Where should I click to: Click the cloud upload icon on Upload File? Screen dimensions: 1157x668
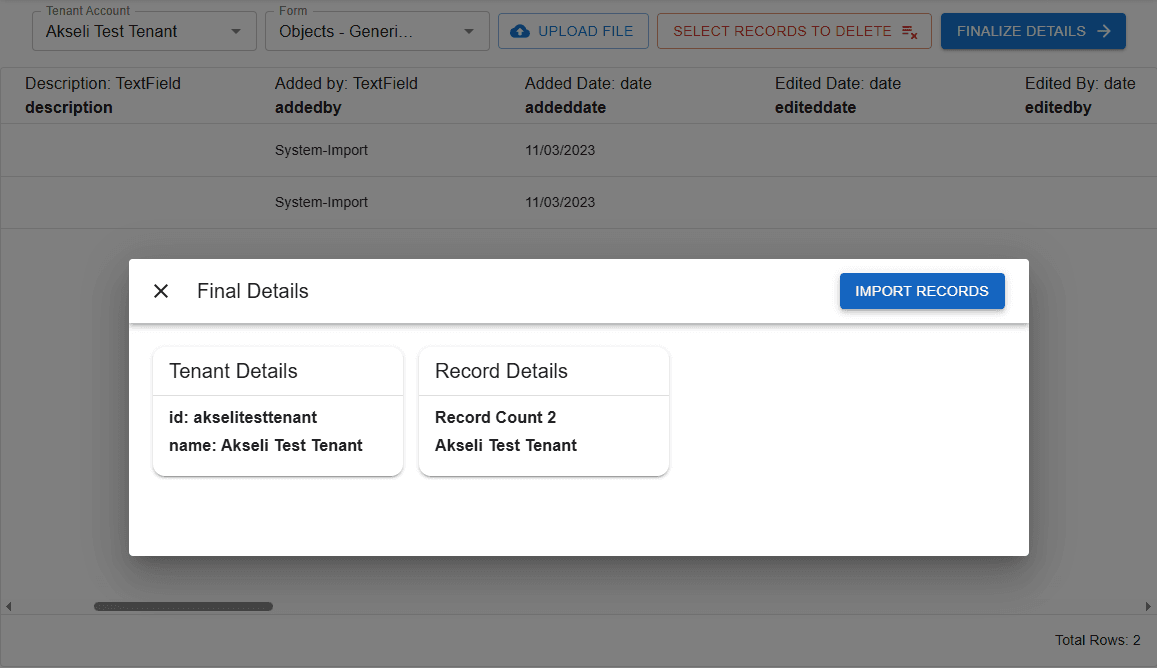click(520, 31)
